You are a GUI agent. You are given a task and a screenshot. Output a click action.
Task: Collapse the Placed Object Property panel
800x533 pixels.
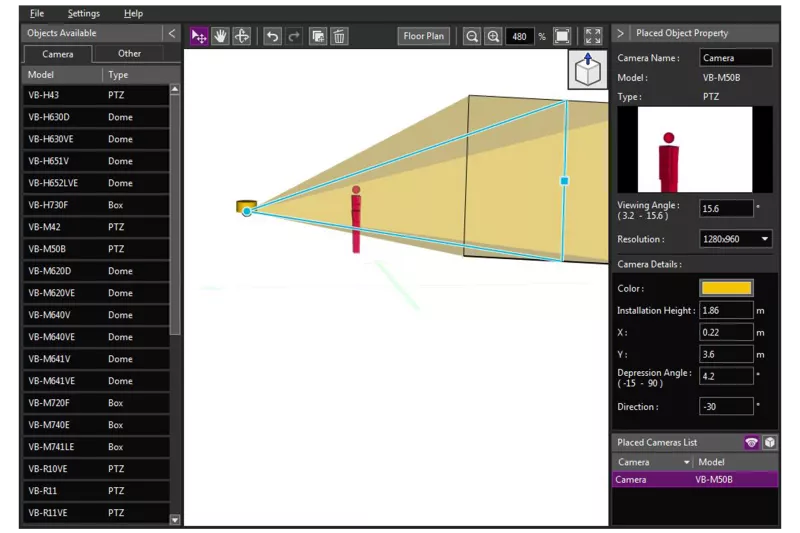(x=620, y=33)
